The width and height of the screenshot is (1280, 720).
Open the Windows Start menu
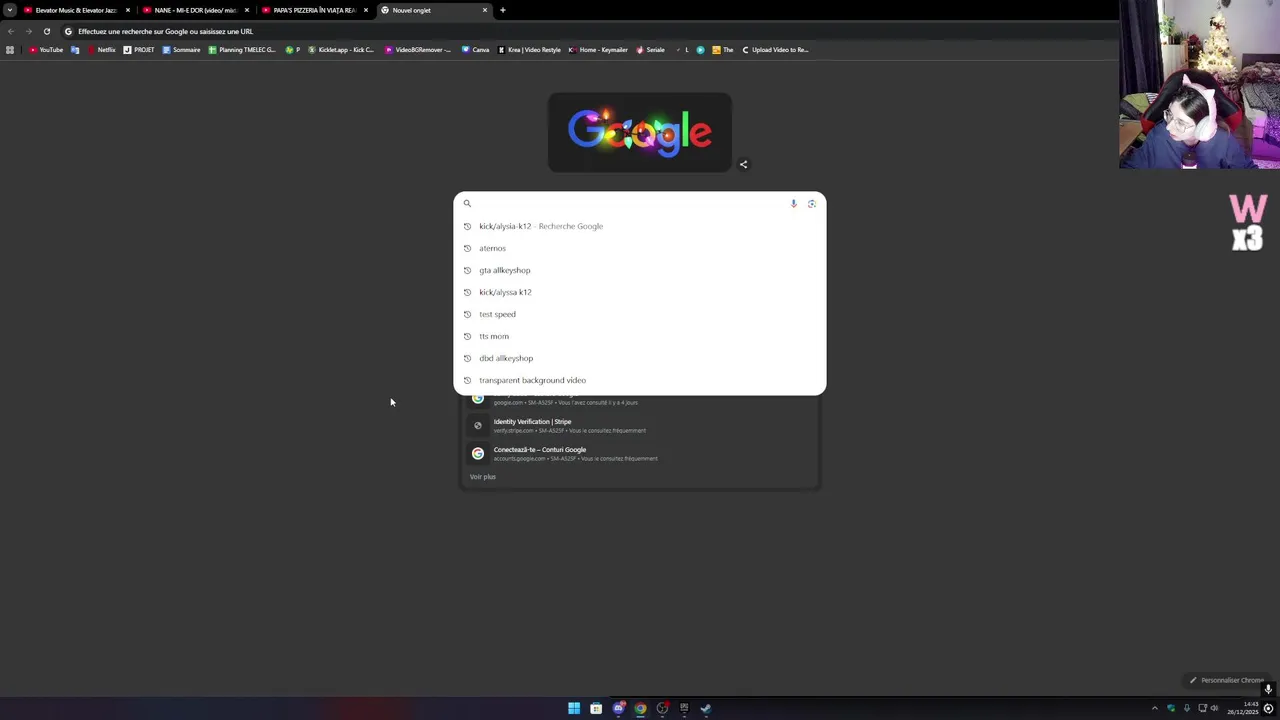point(574,708)
